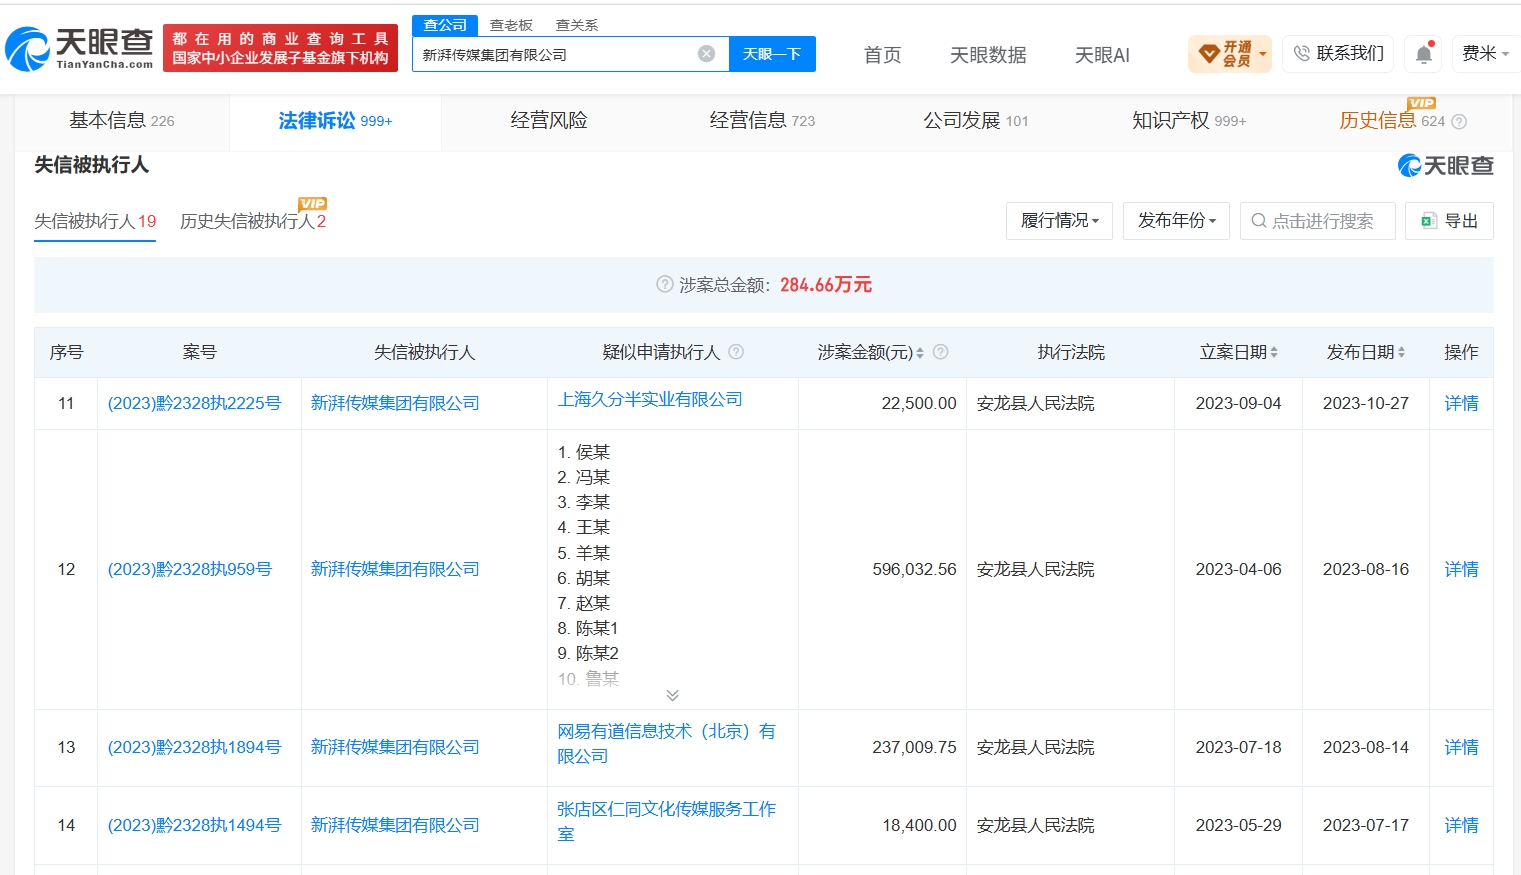Open the notification bell
Screen dimensions: 1521x875
[x=1424, y=54]
